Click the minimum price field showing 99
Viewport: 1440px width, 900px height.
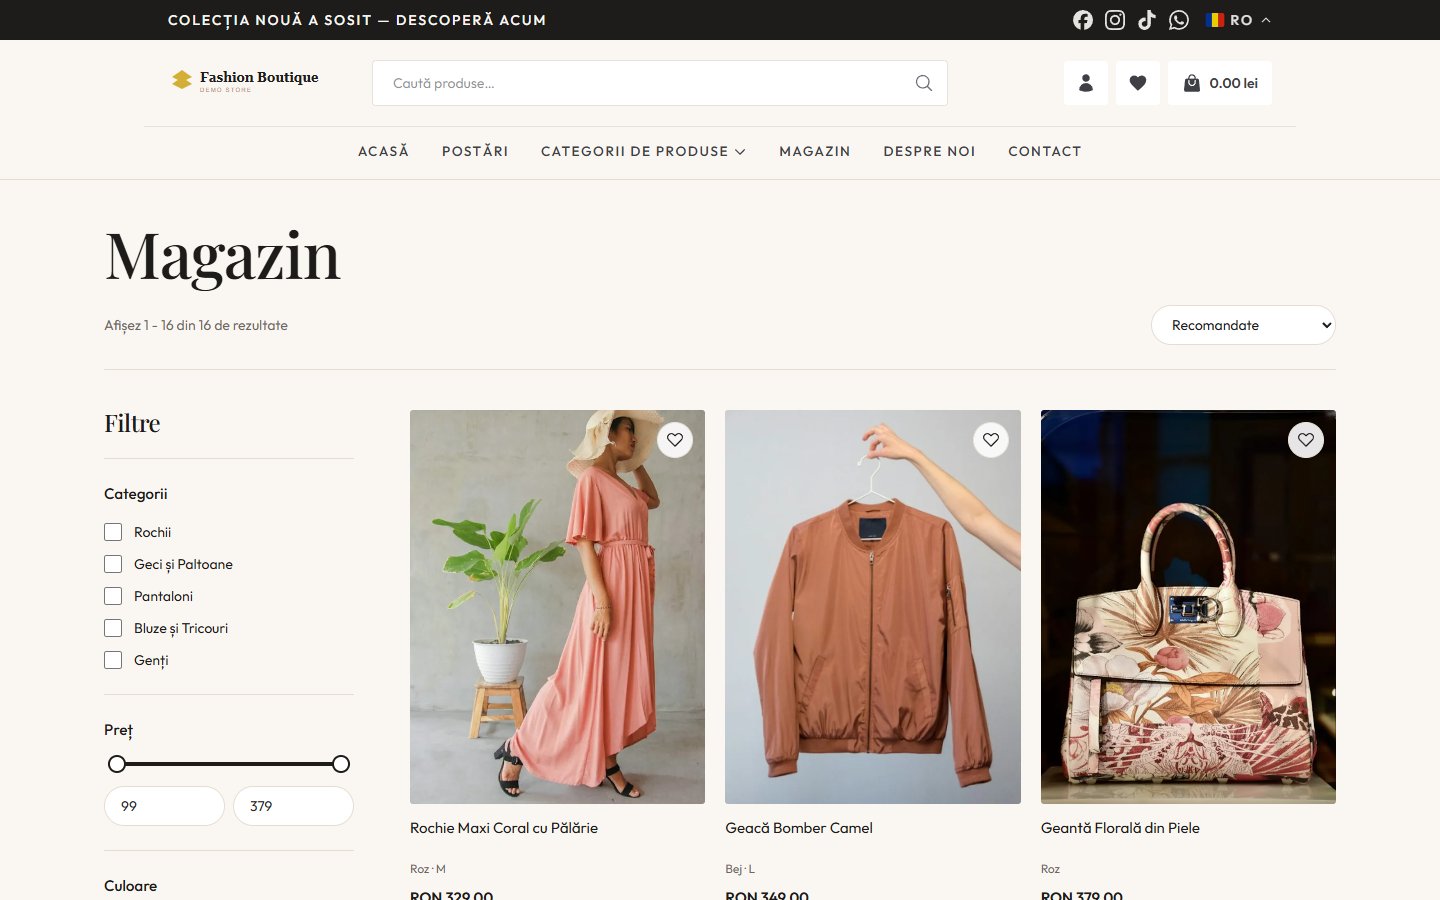(164, 806)
